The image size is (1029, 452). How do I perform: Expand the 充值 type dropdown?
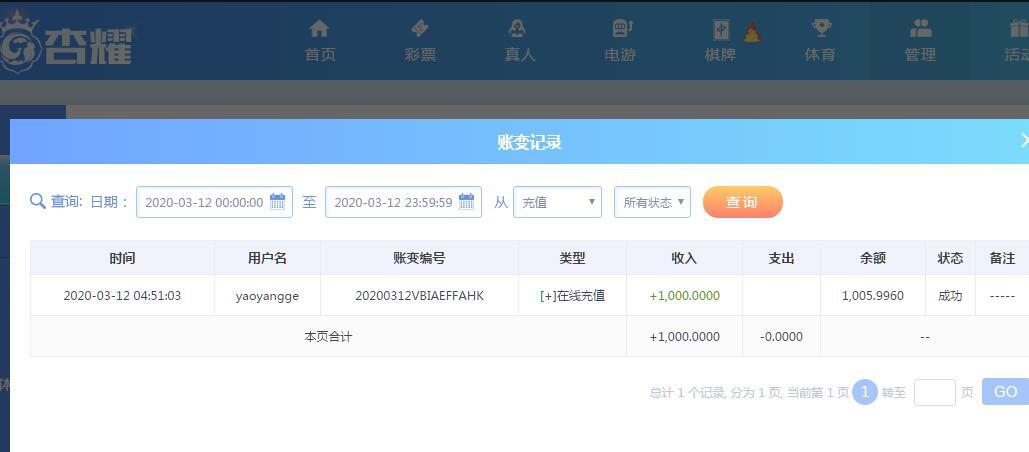coord(557,202)
